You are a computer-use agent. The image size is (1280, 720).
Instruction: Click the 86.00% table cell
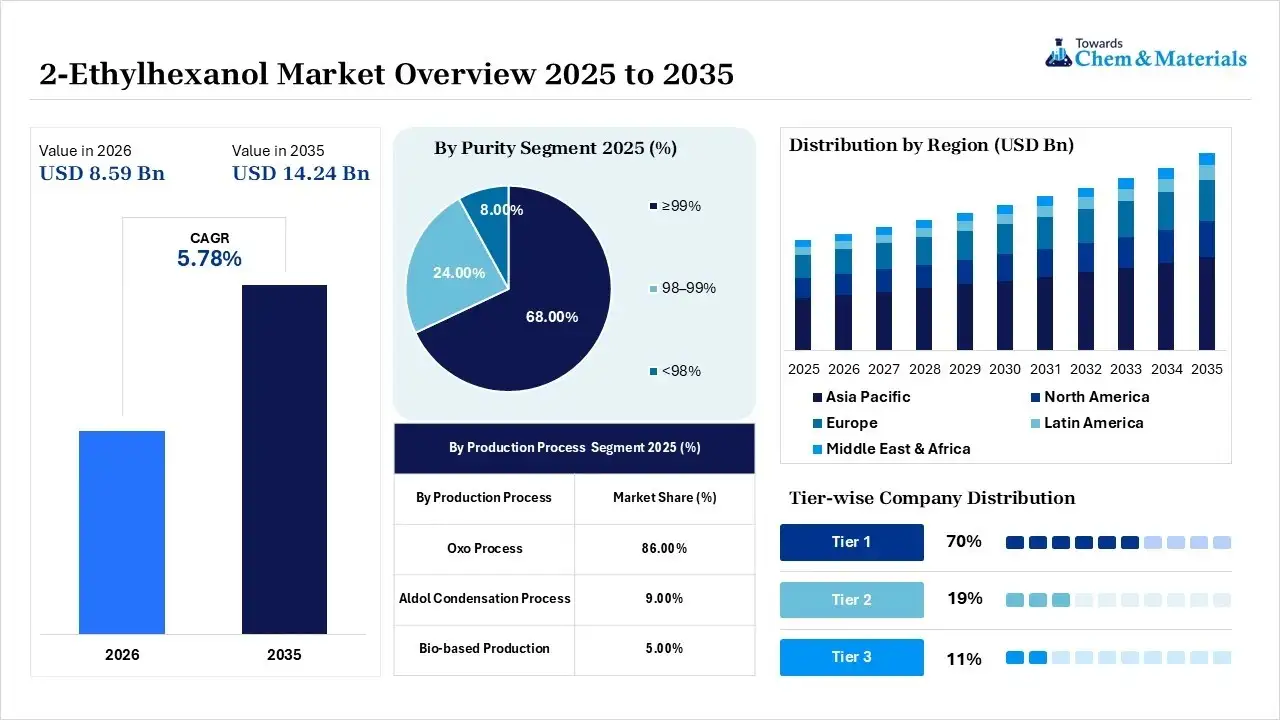(665, 549)
